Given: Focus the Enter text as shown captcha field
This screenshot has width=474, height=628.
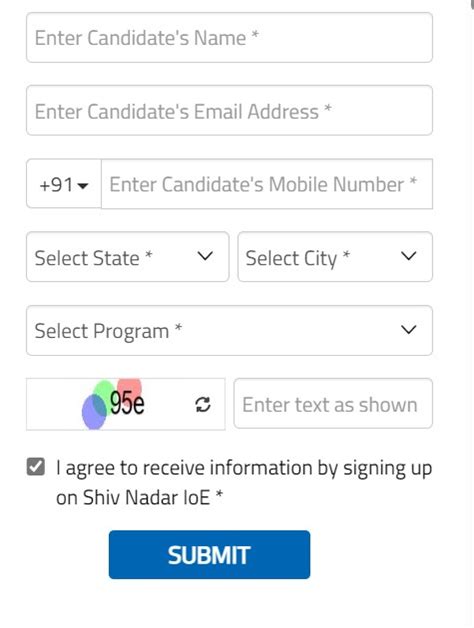Looking at the screenshot, I should point(333,404).
